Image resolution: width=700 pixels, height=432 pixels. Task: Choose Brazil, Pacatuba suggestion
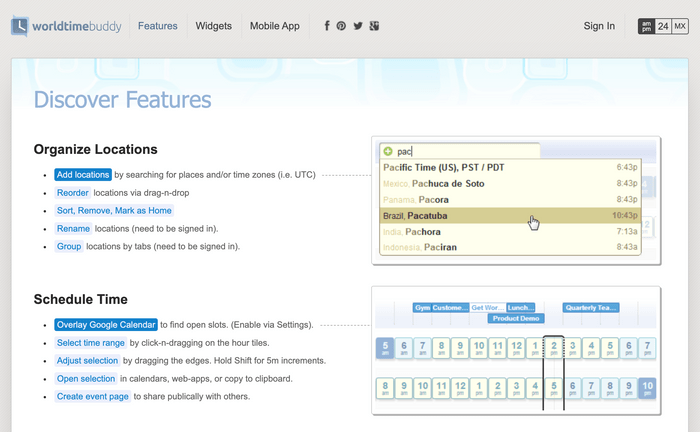[x=510, y=216]
